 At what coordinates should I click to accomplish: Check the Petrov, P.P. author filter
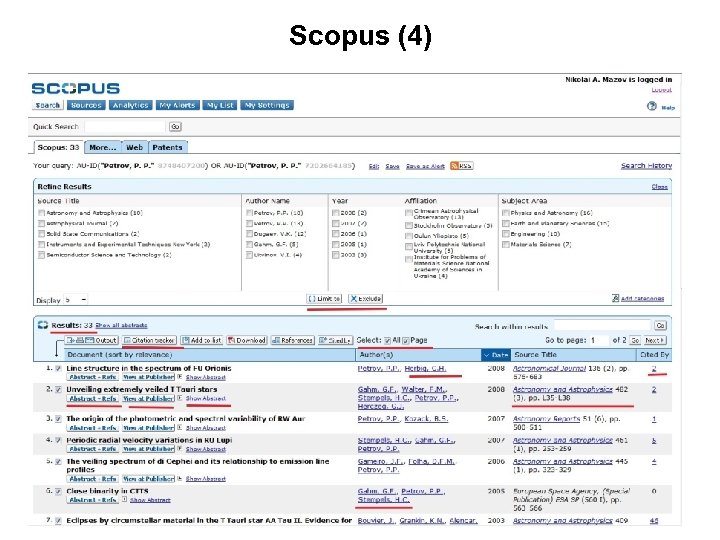click(x=249, y=213)
